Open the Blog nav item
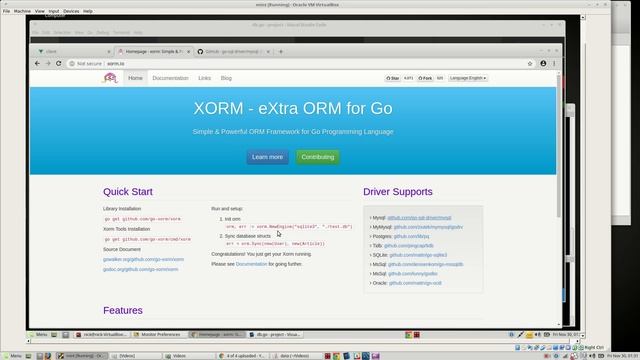The image size is (640, 360). tap(226, 78)
